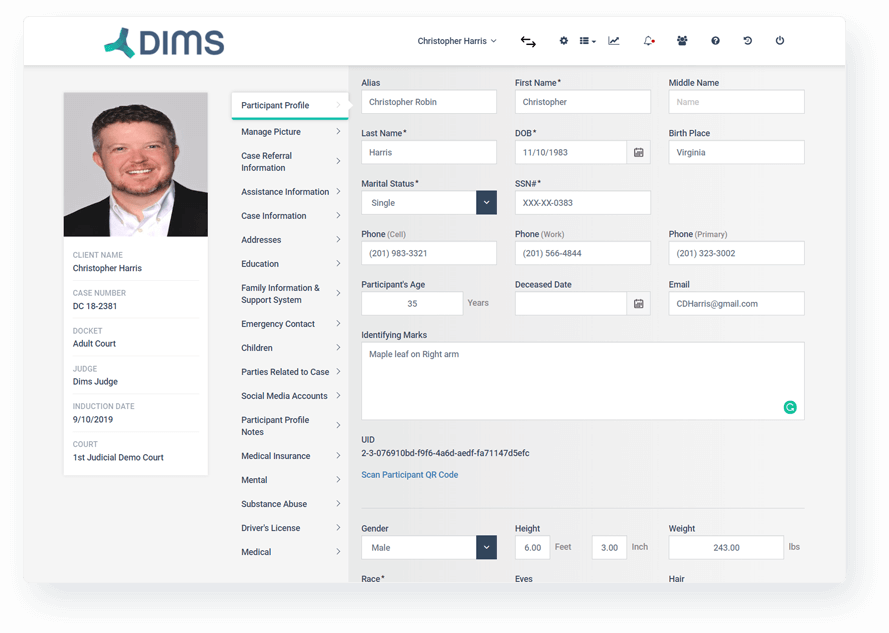
Task: Open the Driver's License section
Action: pos(290,528)
